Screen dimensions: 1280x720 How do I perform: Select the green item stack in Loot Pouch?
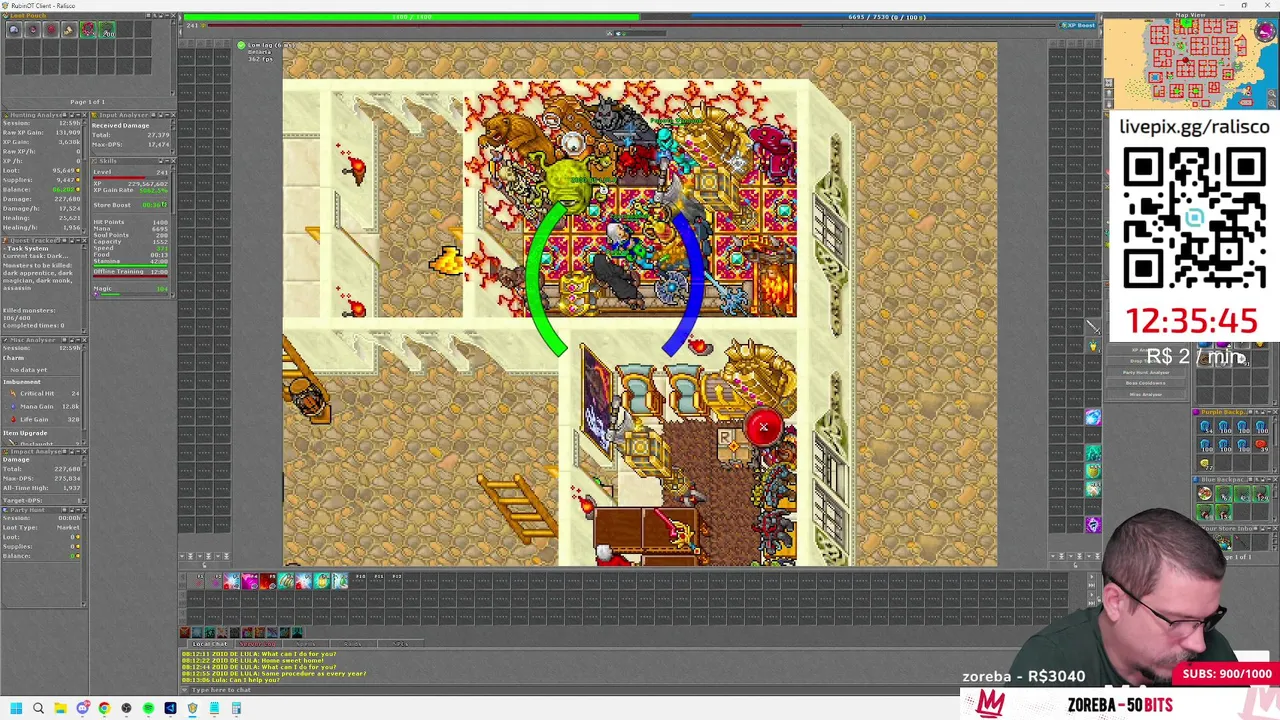coord(107,29)
